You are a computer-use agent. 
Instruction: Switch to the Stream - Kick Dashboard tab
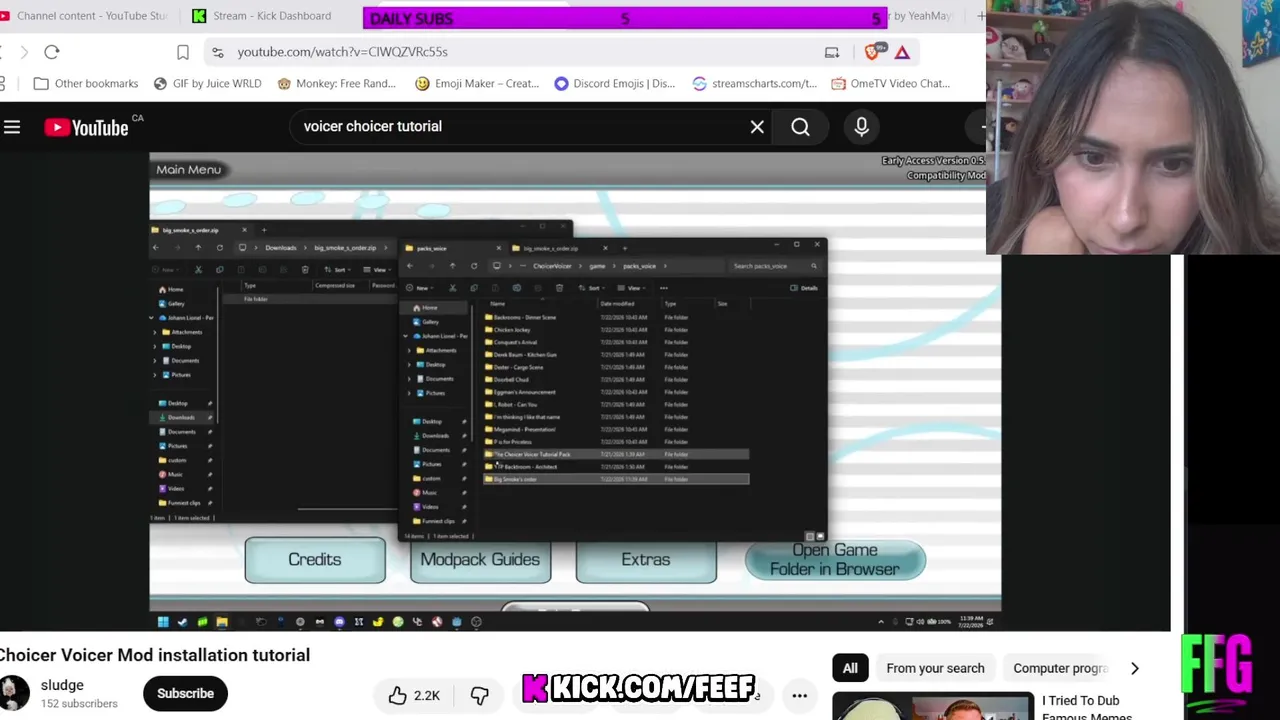(262, 16)
